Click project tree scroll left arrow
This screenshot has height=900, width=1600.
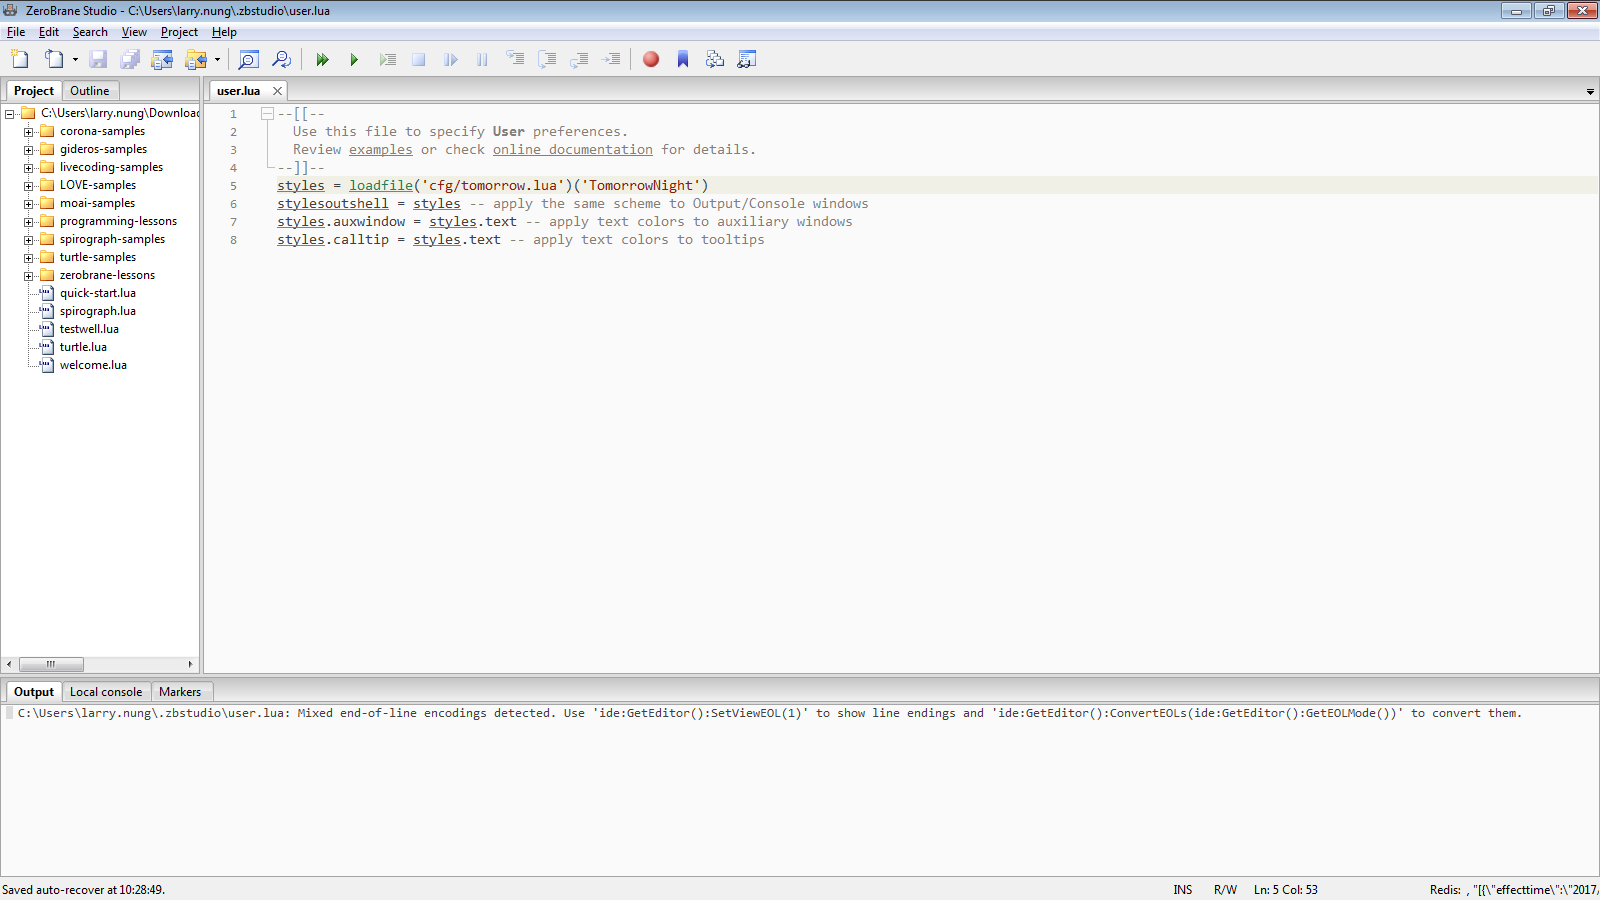tap(9, 664)
